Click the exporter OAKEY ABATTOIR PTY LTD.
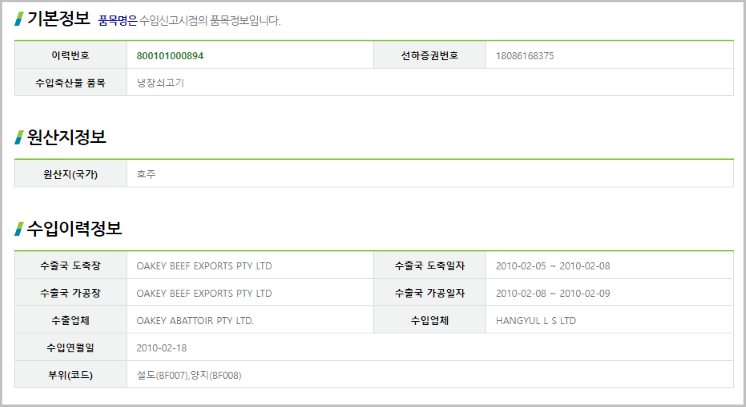The image size is (746, 407). (195, 321)
